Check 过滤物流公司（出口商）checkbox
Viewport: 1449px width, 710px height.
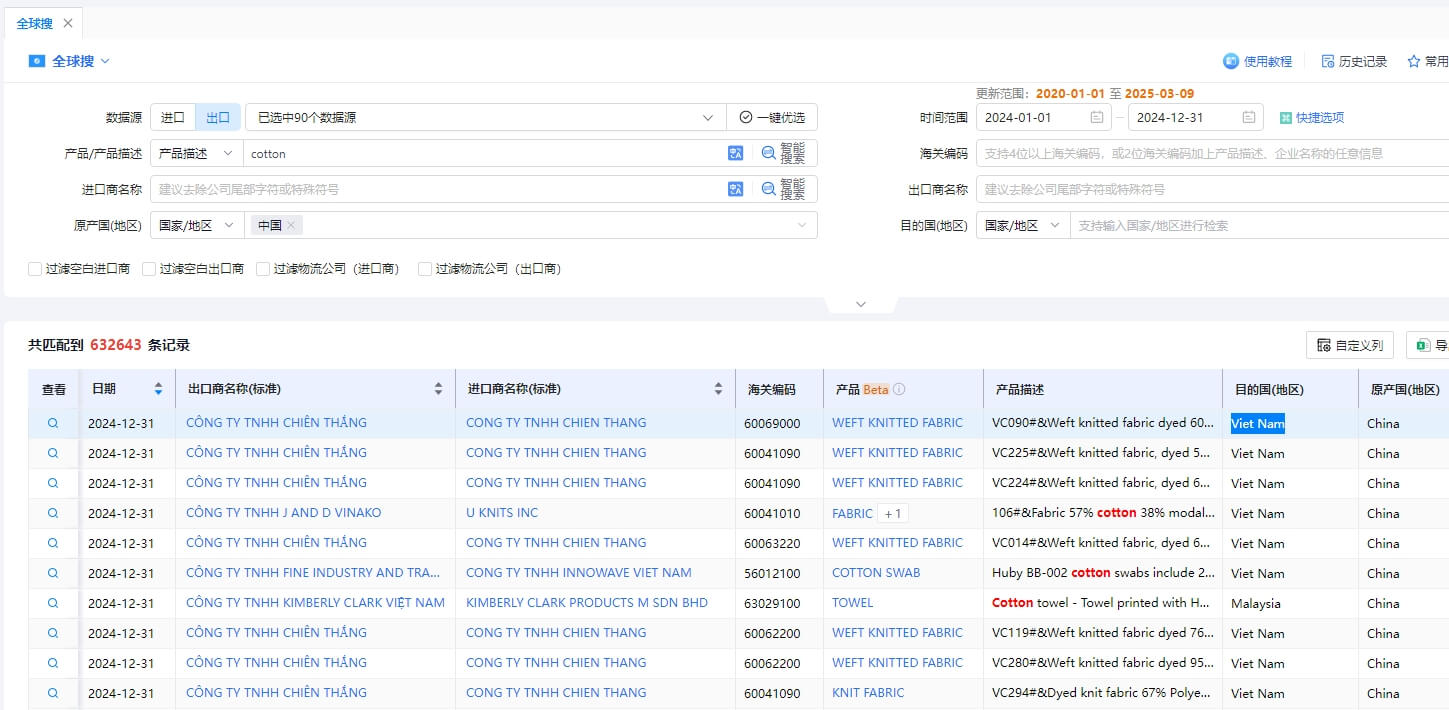[425, 269]
